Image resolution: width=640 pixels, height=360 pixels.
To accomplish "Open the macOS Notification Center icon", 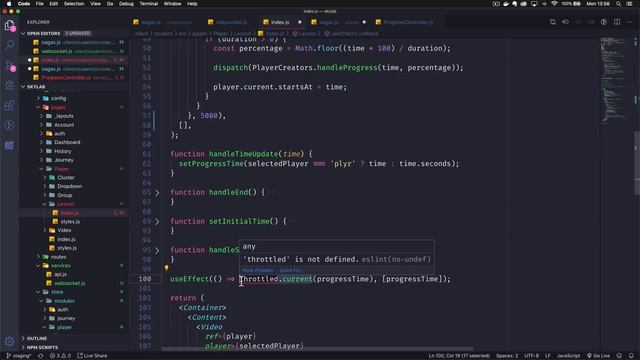I will tap(630, 4).
